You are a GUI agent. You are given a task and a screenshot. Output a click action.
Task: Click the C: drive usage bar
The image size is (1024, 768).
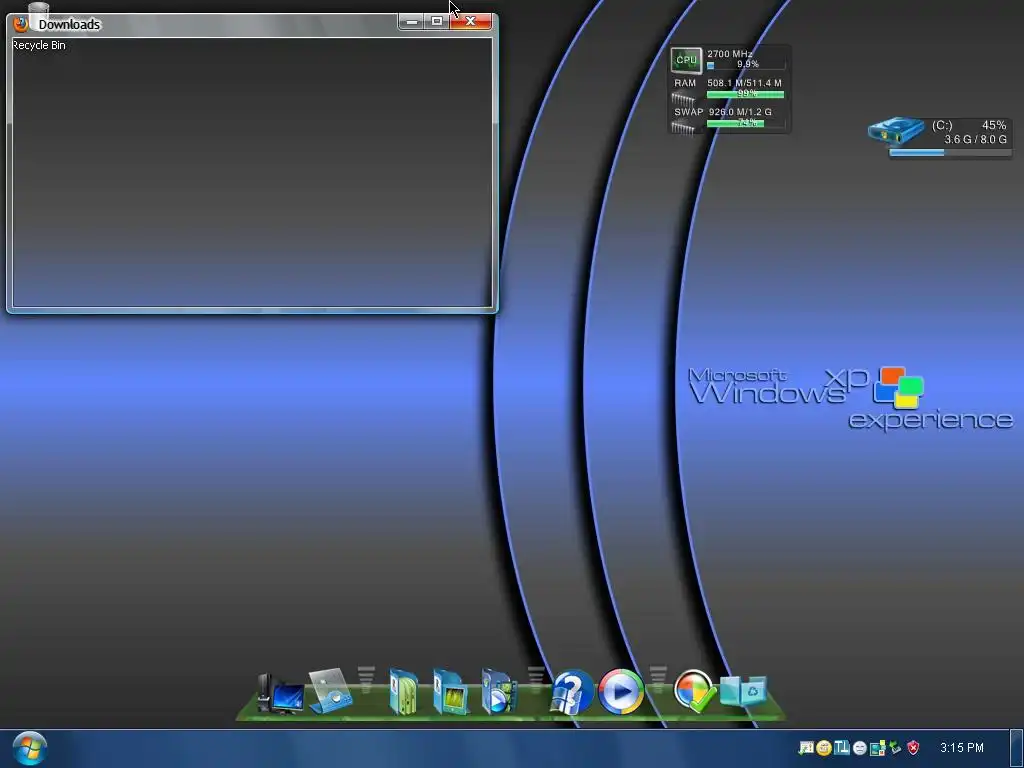click(x=950, y=153)
